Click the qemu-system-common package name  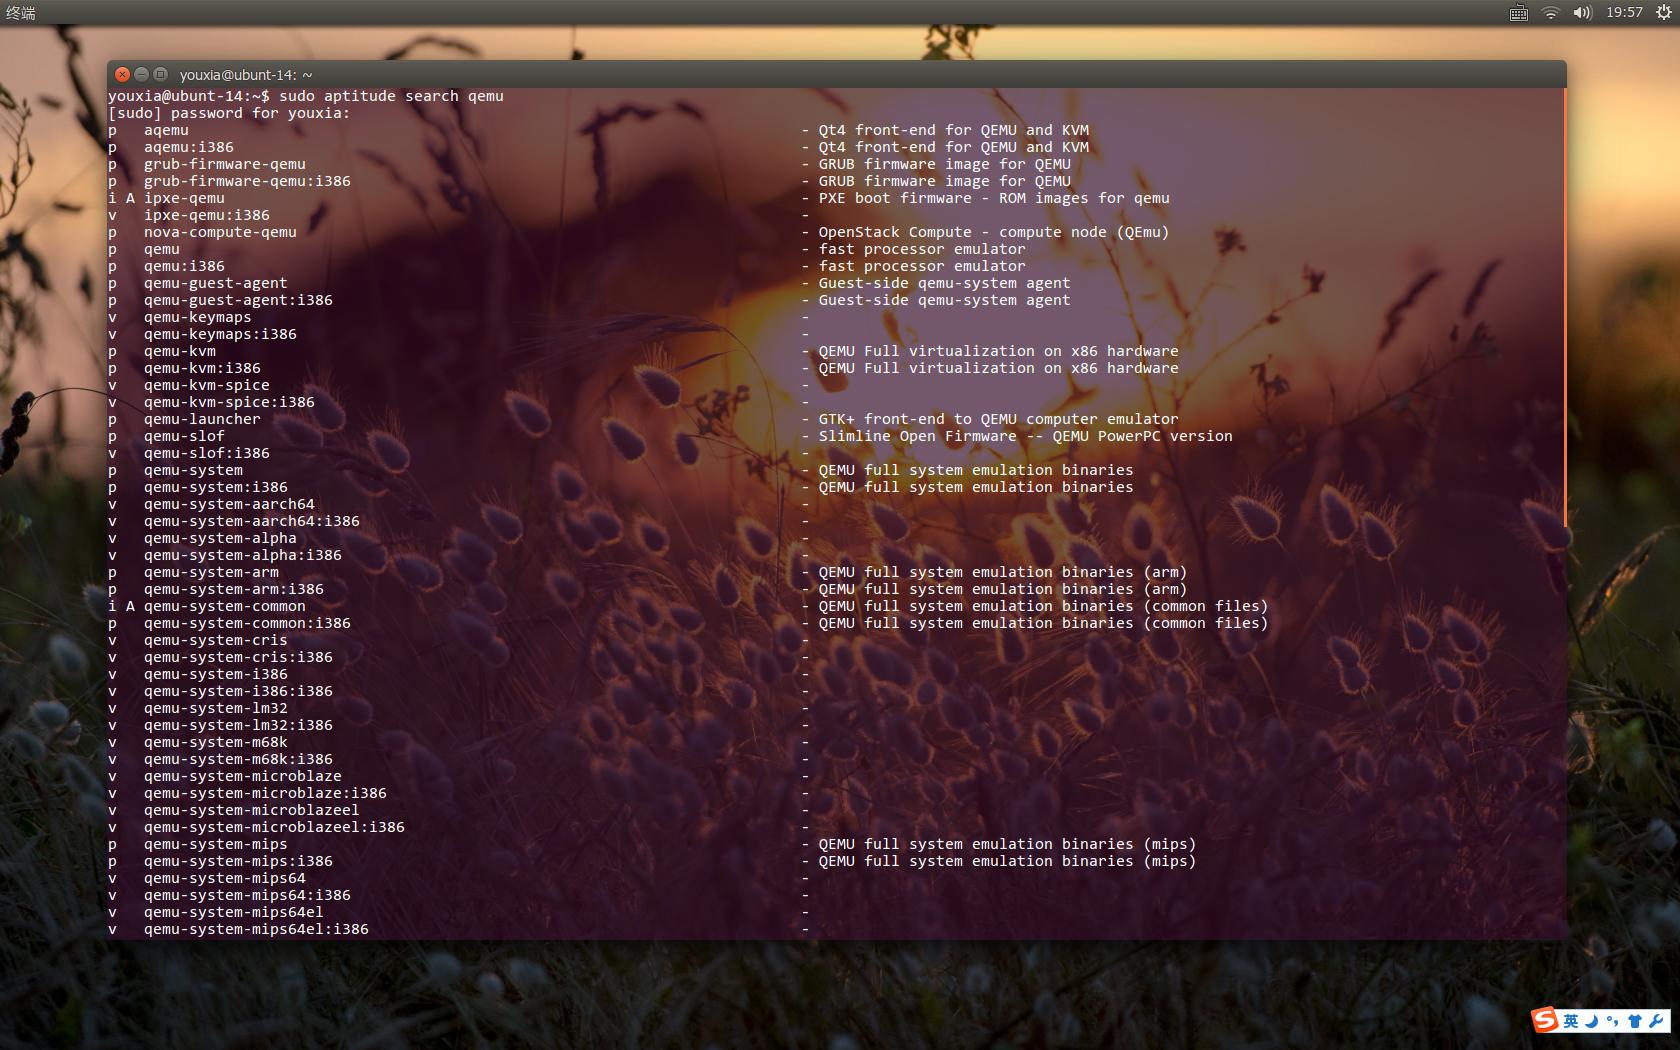225,606
